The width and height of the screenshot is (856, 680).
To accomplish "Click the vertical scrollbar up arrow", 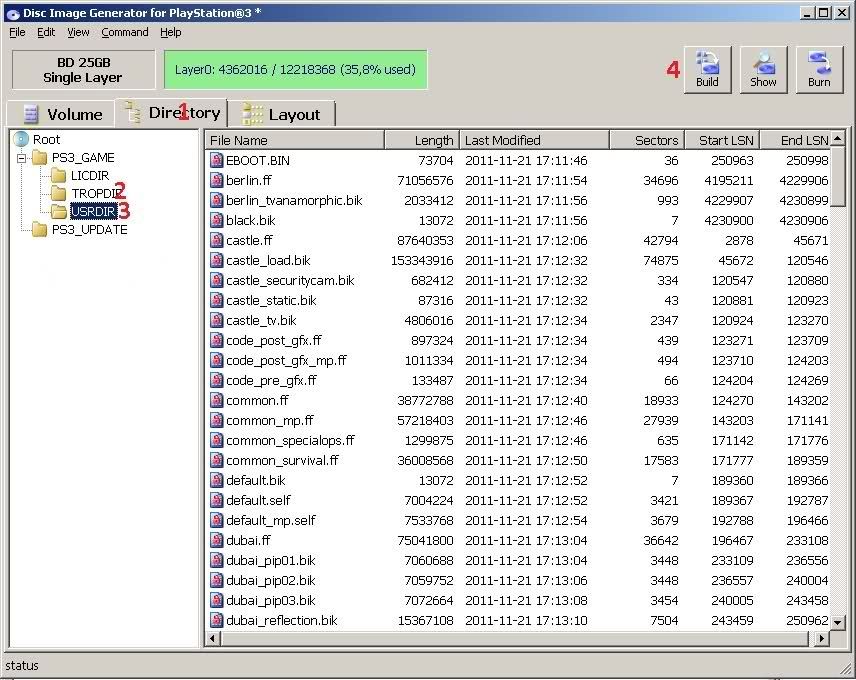I will [837, 138].
